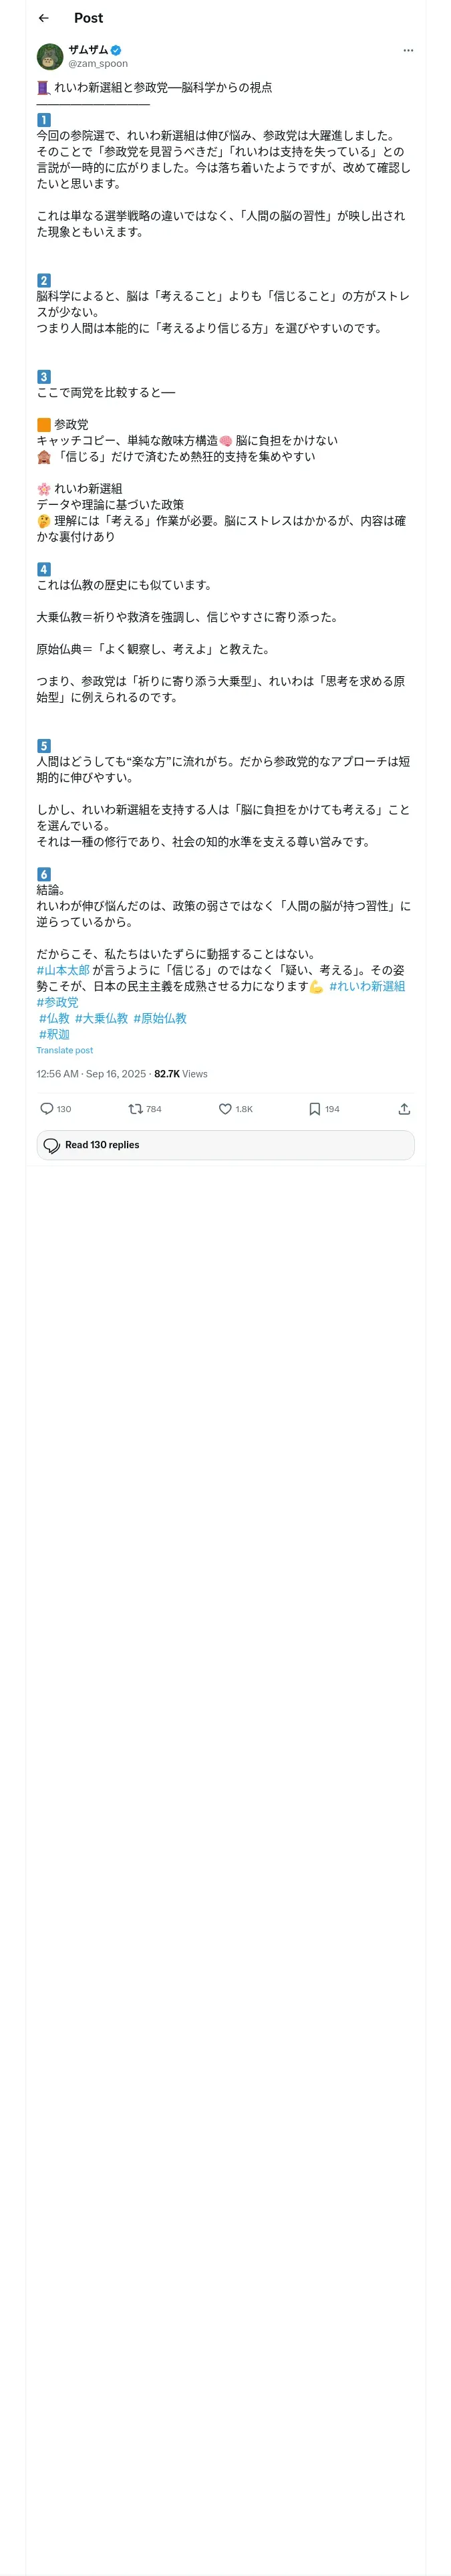
Task: Open the #参政党 hashtag
Action: (x=58, y=1002)
